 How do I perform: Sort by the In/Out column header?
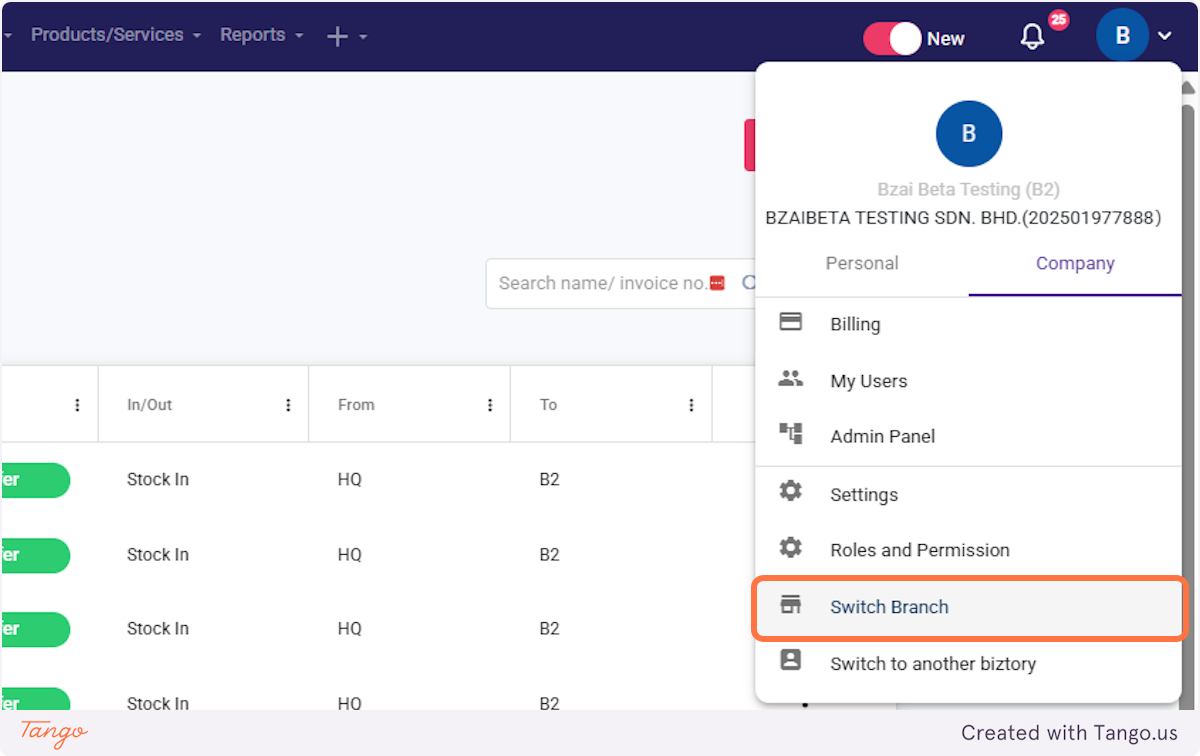[150, 405]
